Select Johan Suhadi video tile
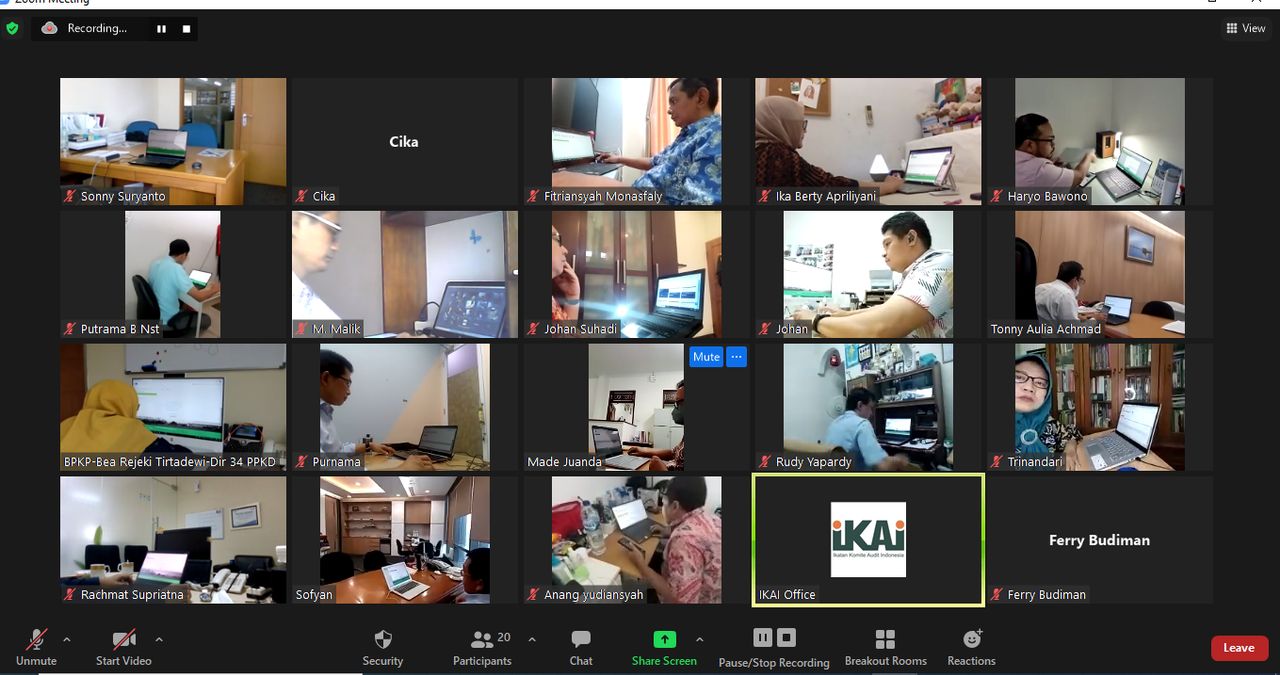This screenshot has height=675, width=1280. pos(636,274)
